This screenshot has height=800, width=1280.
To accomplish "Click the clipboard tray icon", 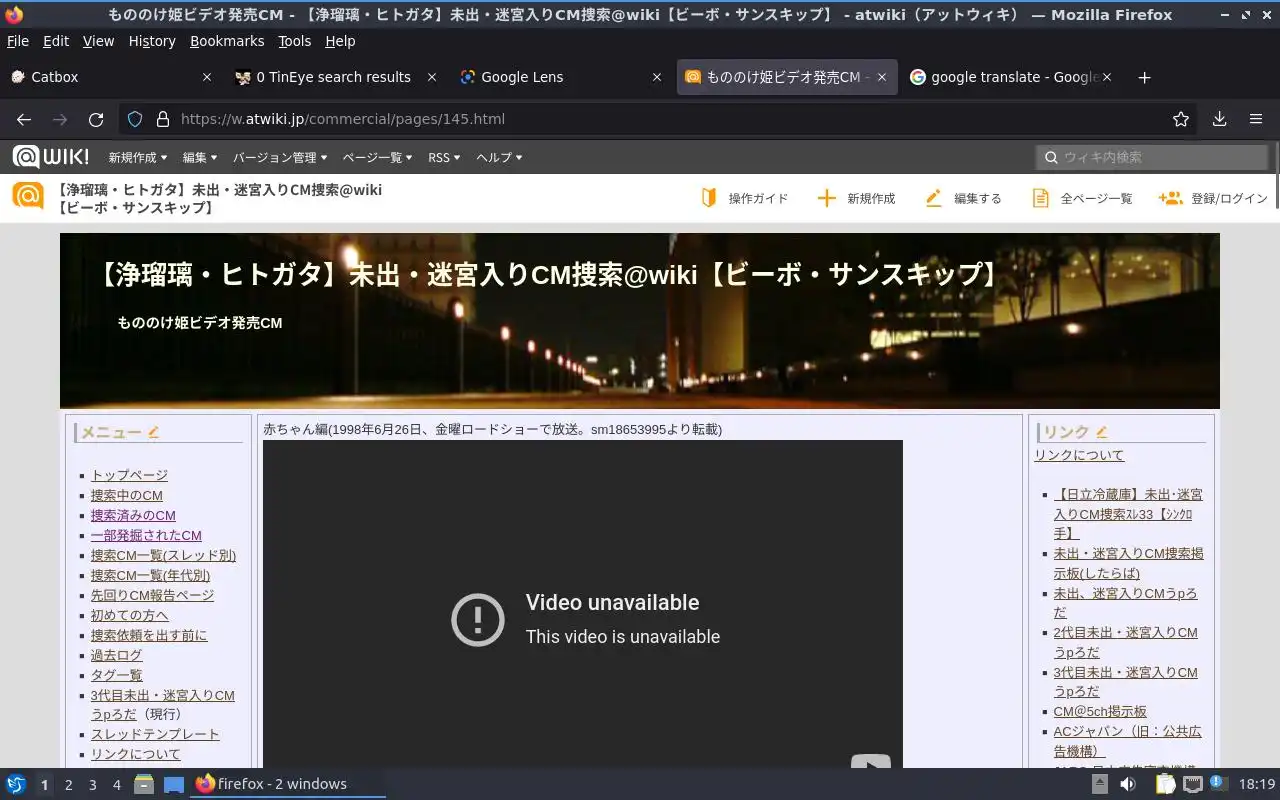I will point(1165,784).
